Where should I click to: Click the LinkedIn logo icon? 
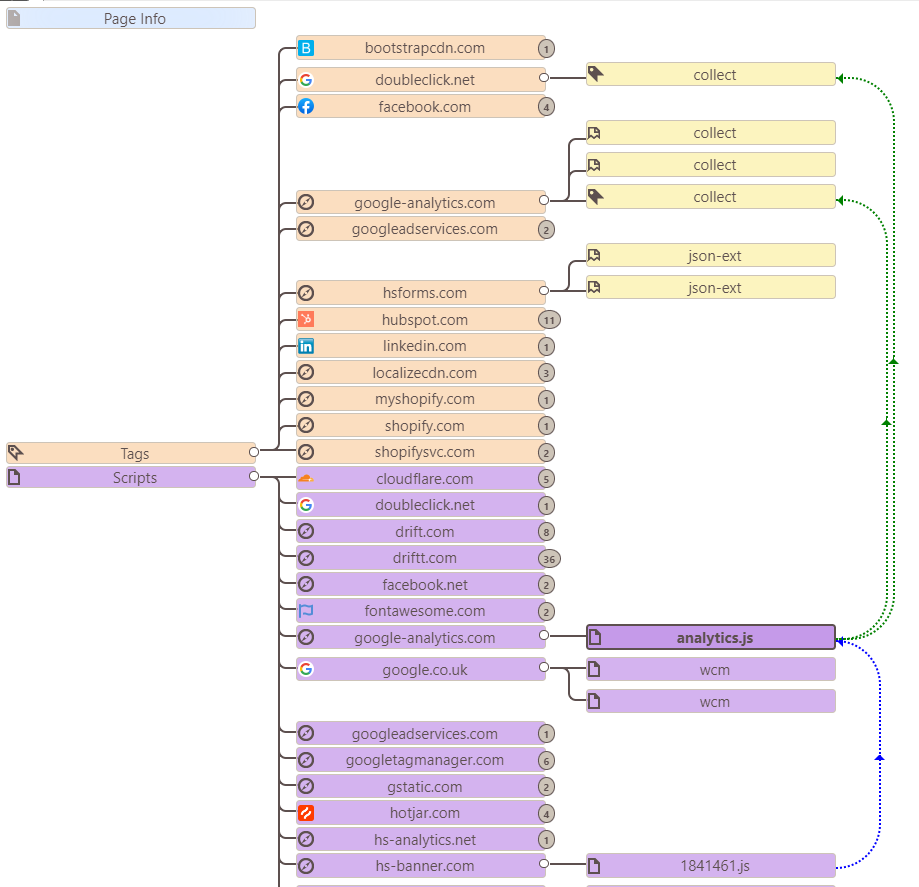[x=306, y=346]
